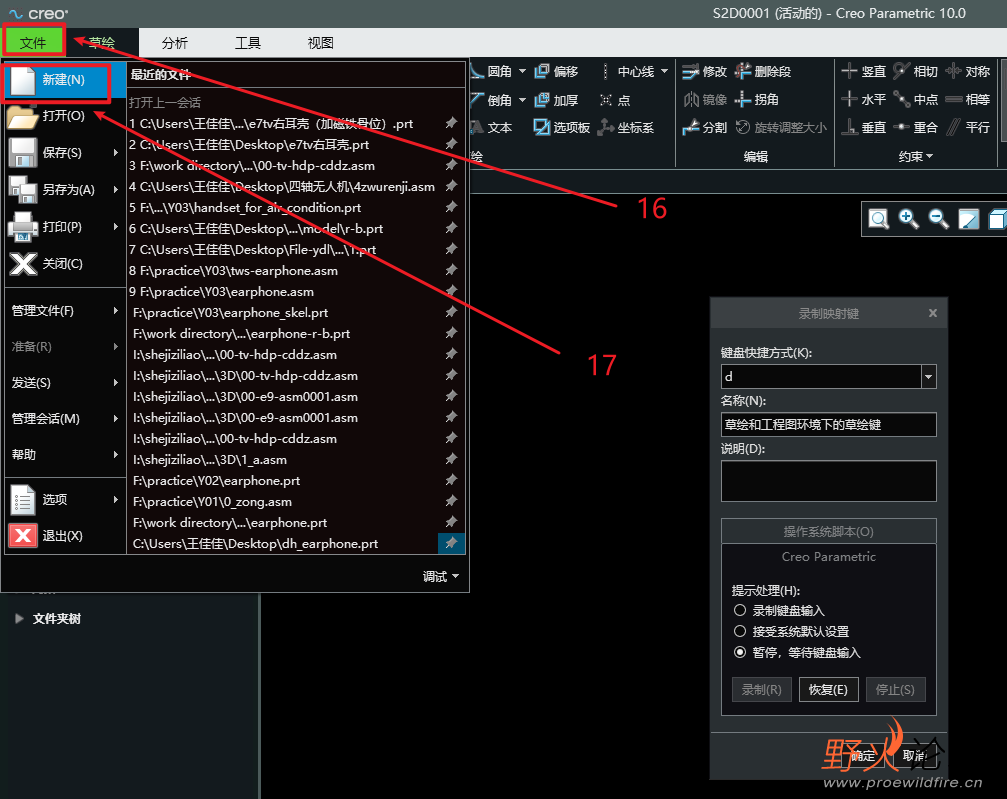Image resolution: width=1007 pixels, height=799 pixels.
Task: Apply the Symmetric (对称) constraint
Action: click(968, 71)
